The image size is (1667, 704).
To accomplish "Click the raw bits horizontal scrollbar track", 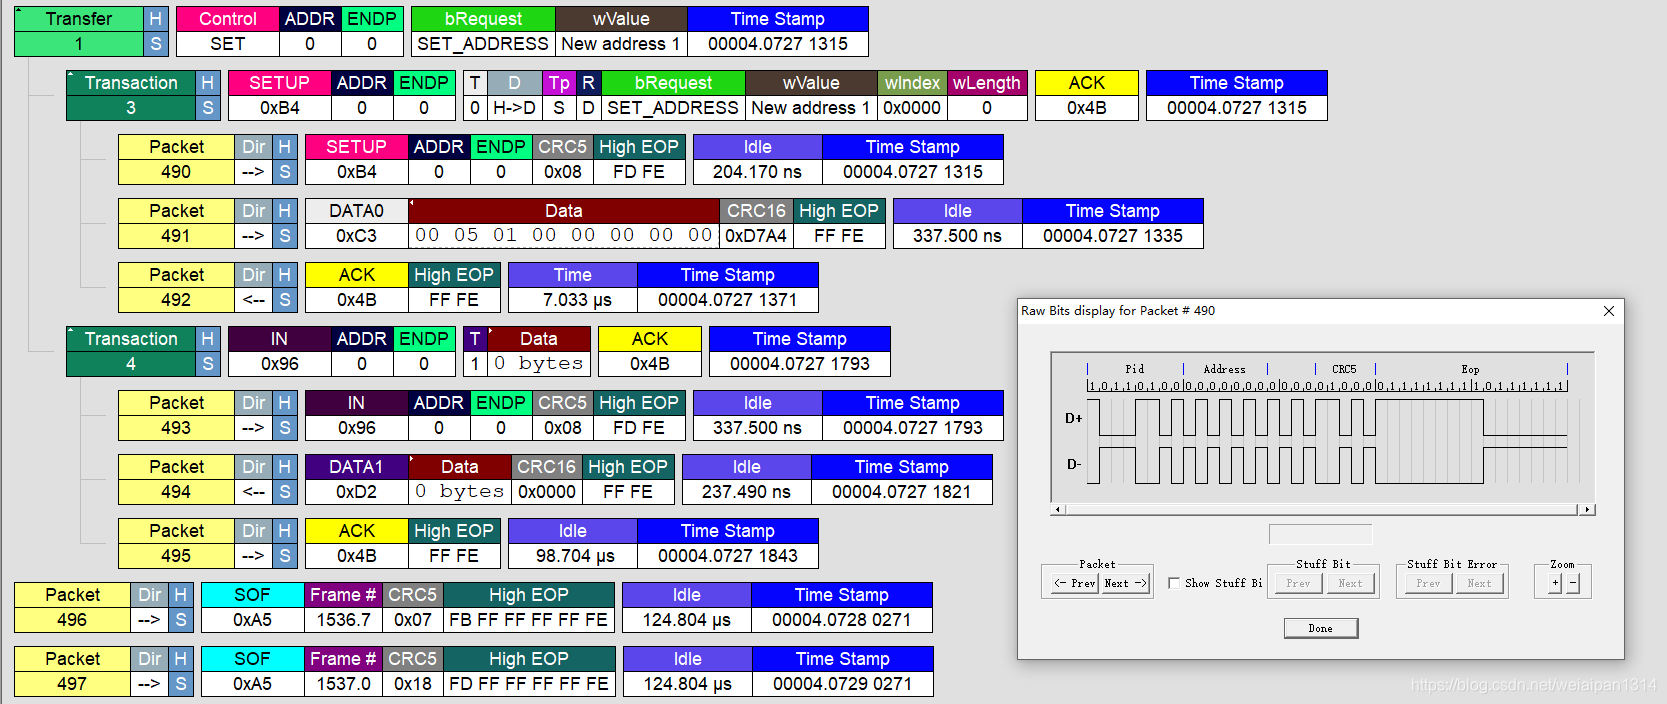I will pyautogui.click(x=1322, y=510).
